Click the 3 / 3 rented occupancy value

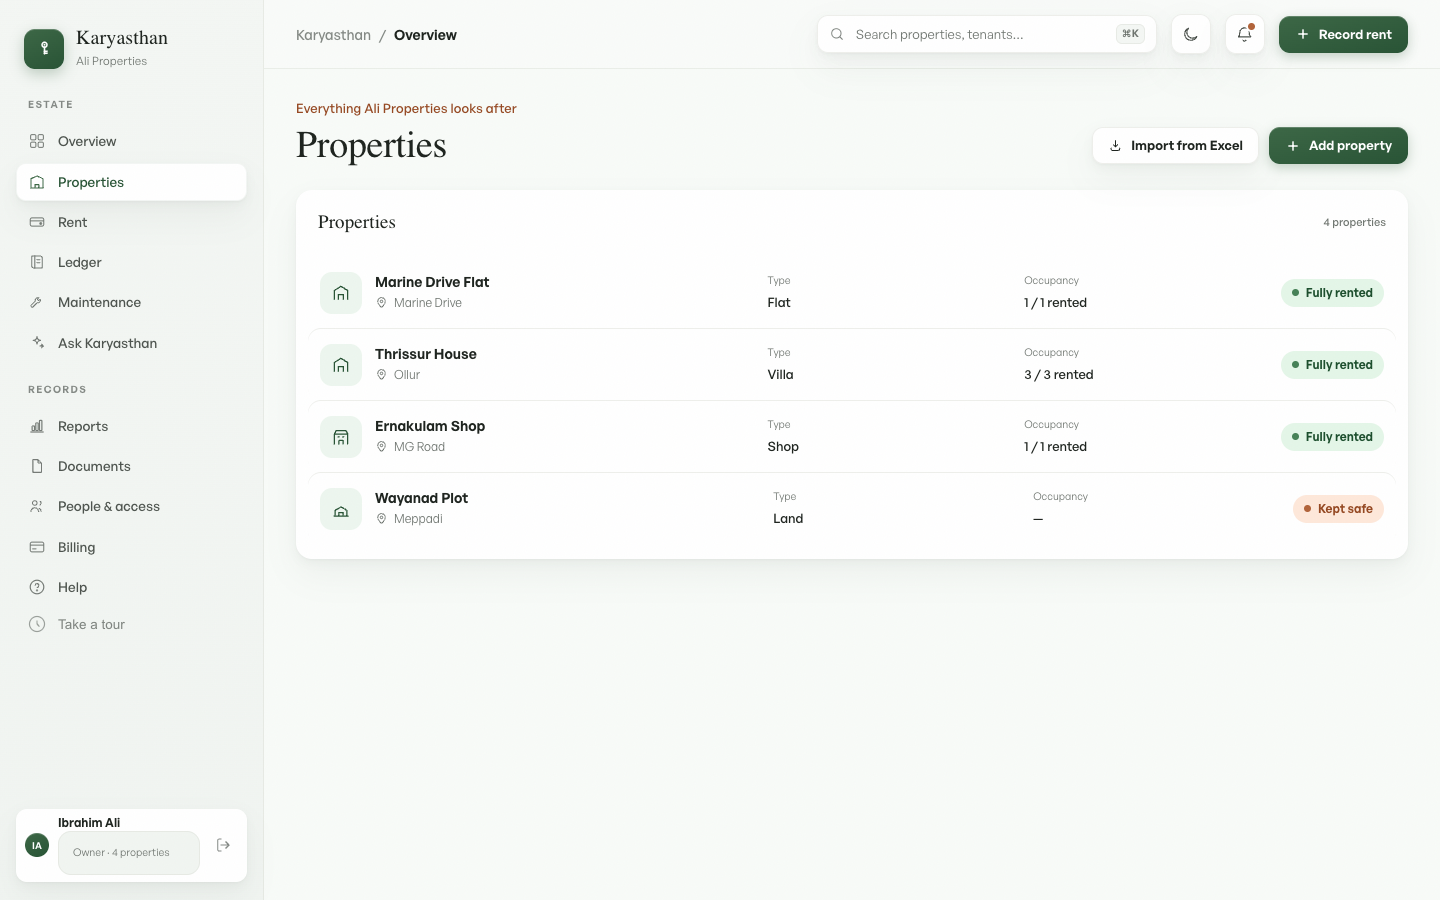point(1058,375)
